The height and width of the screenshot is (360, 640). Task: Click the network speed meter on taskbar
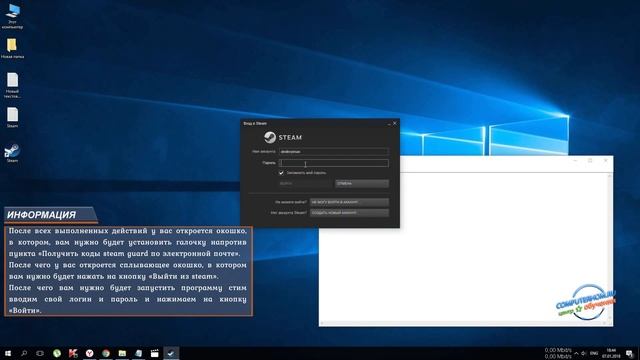click(558, 353)
